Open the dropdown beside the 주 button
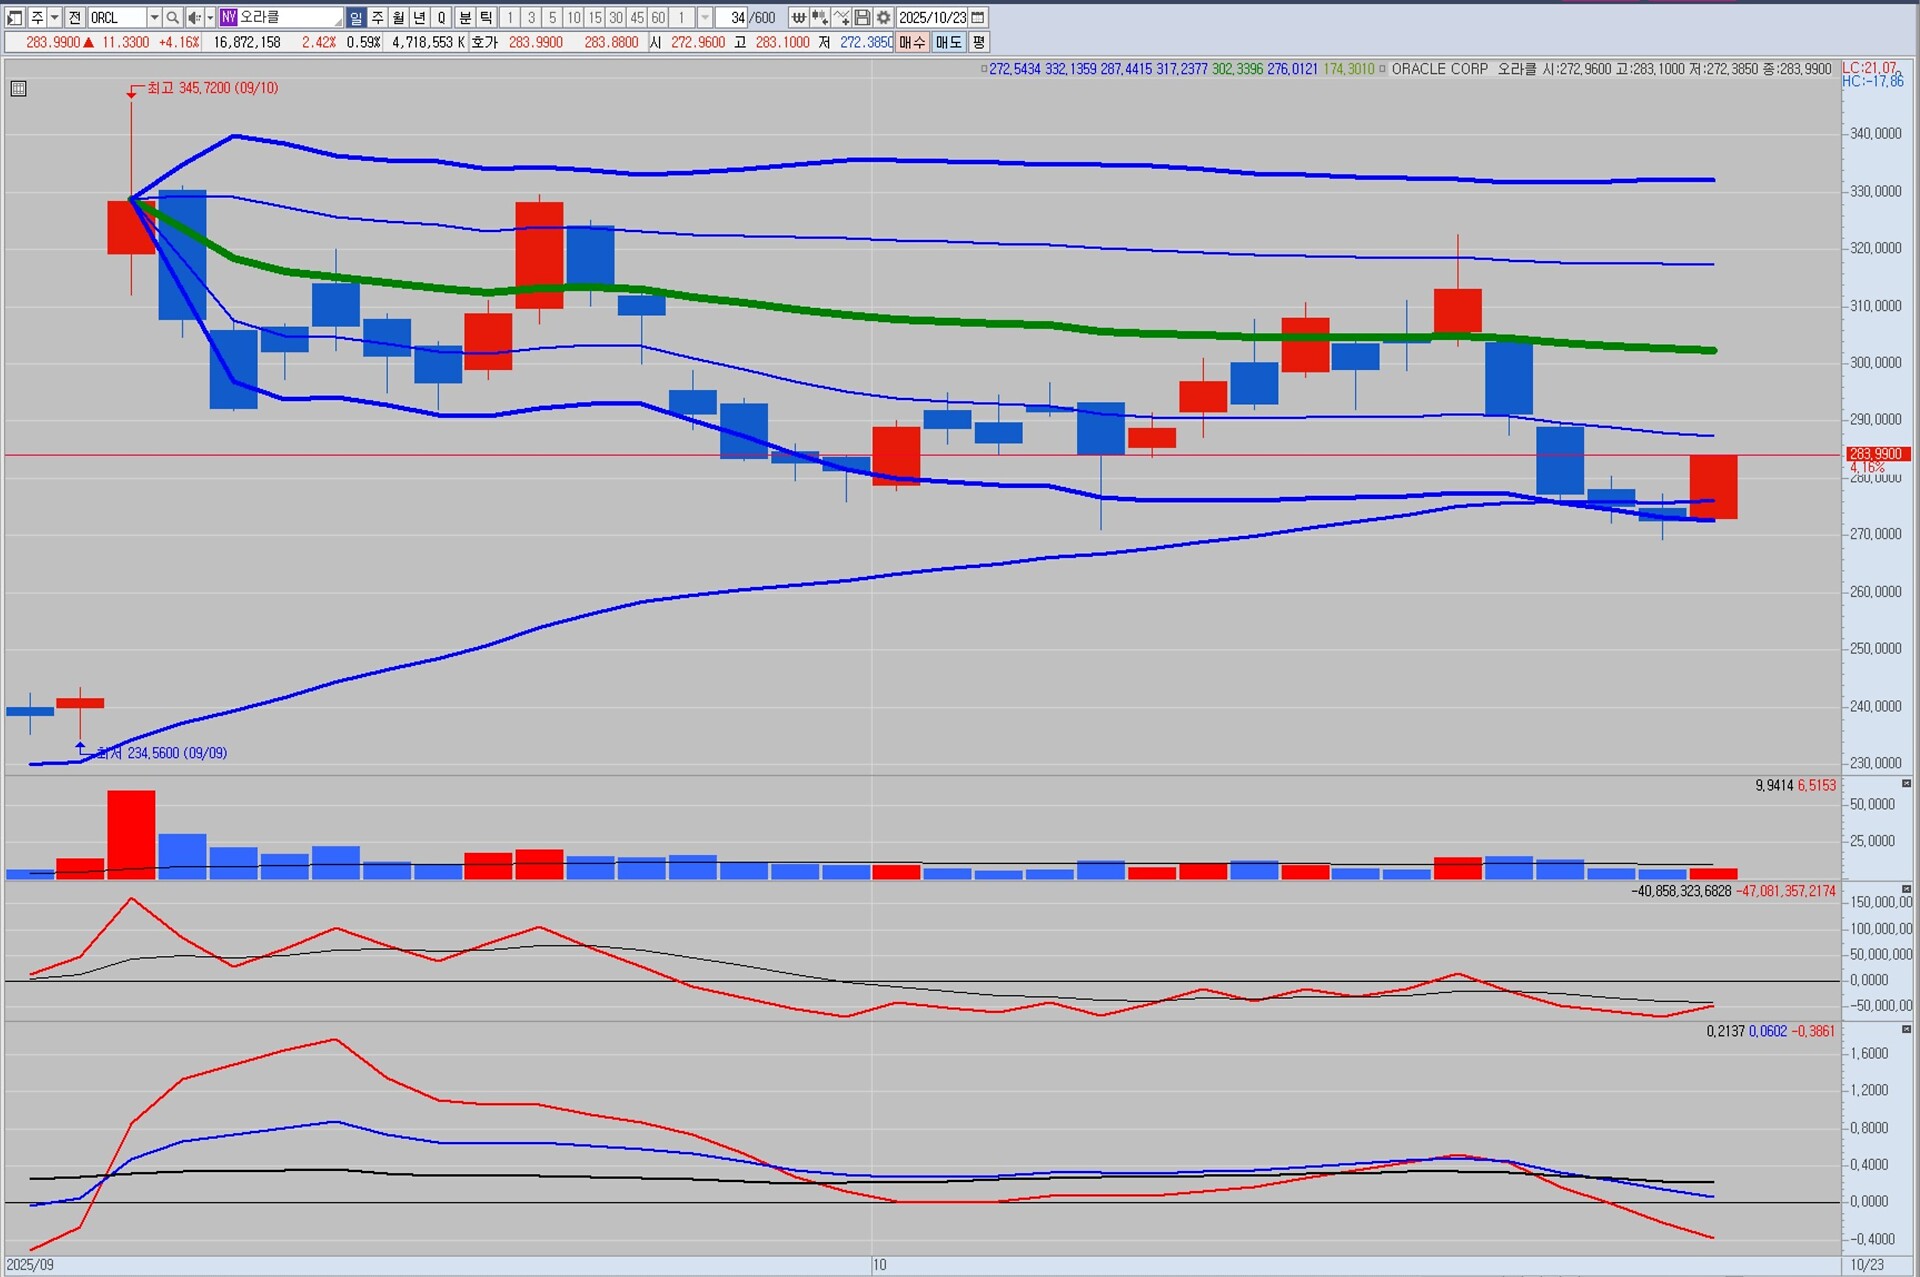Screen dimensions: 1920x1277 pyautogui.click(x=55, y=17)
